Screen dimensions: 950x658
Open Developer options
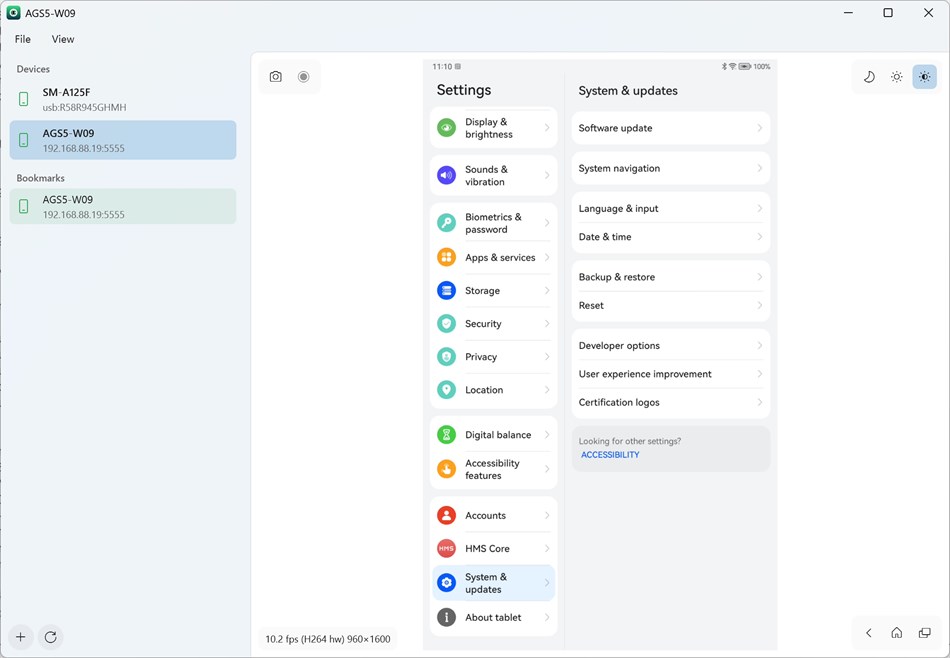tap(671, 345)
